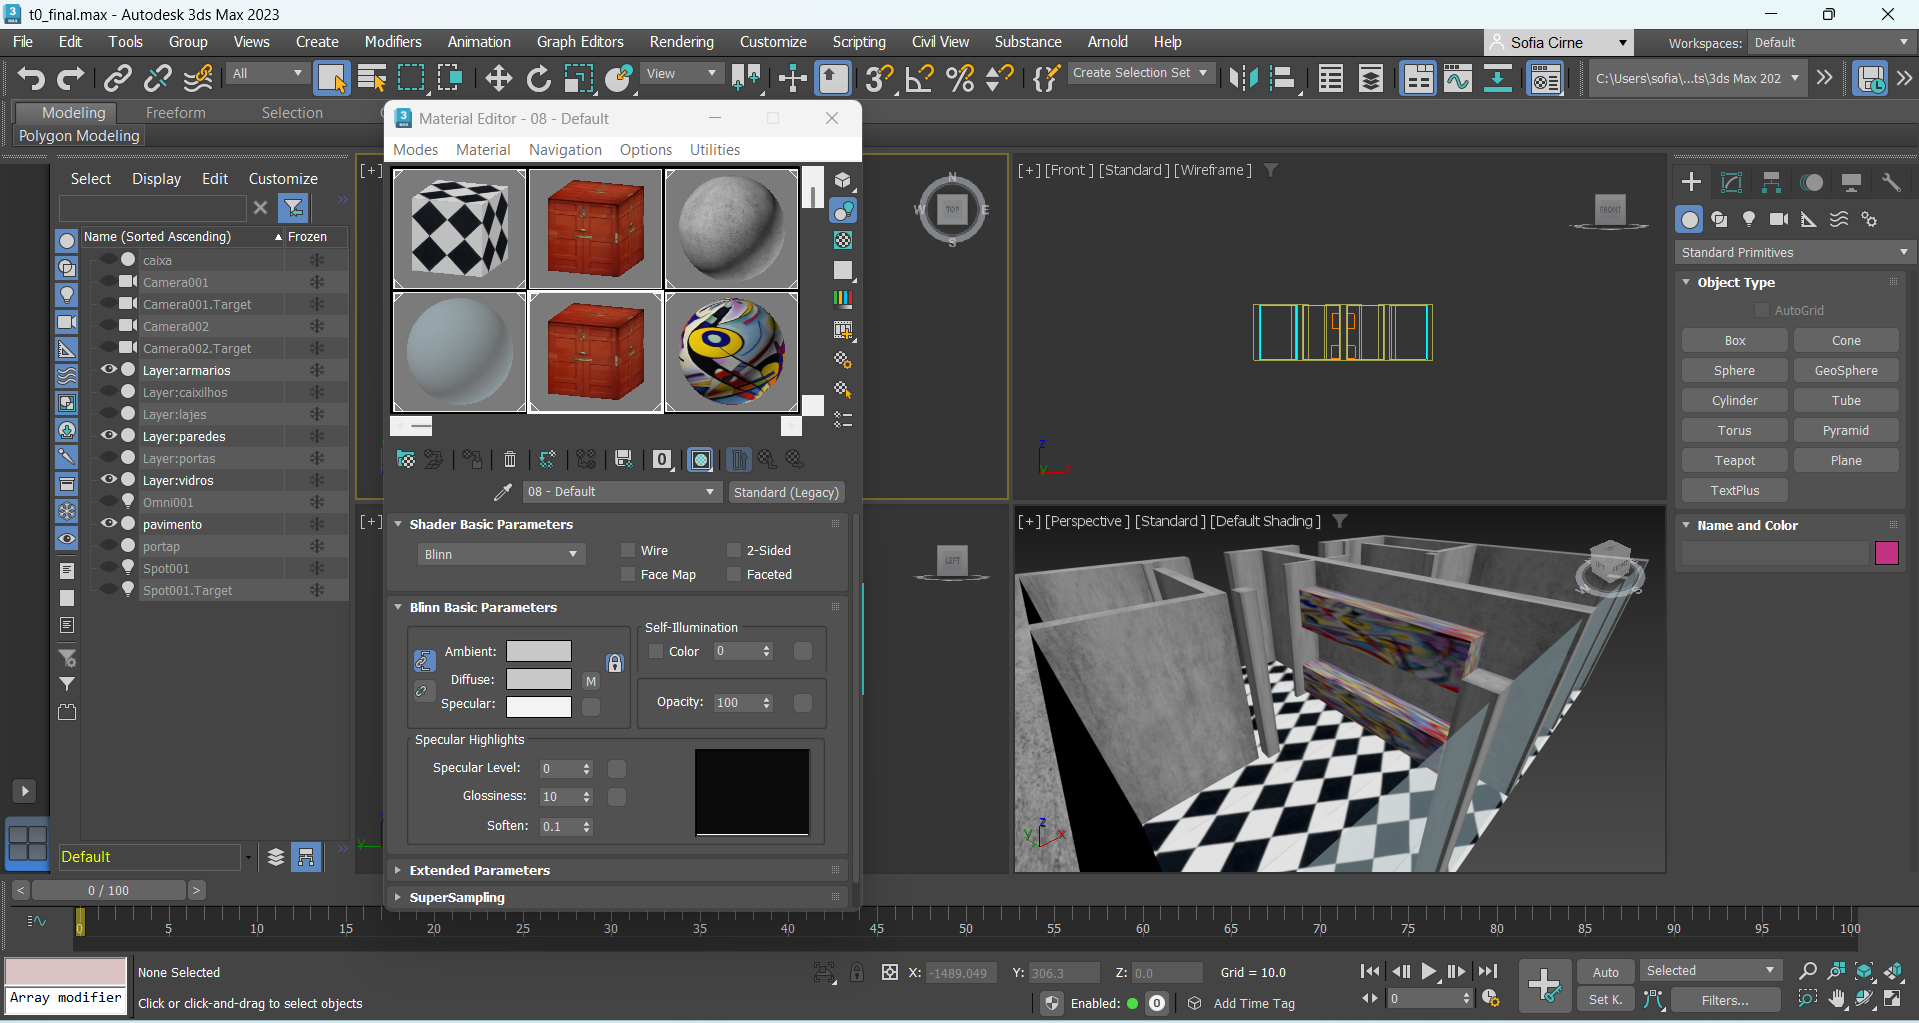Click the Teapot primitive button

tap(1734, 460)
